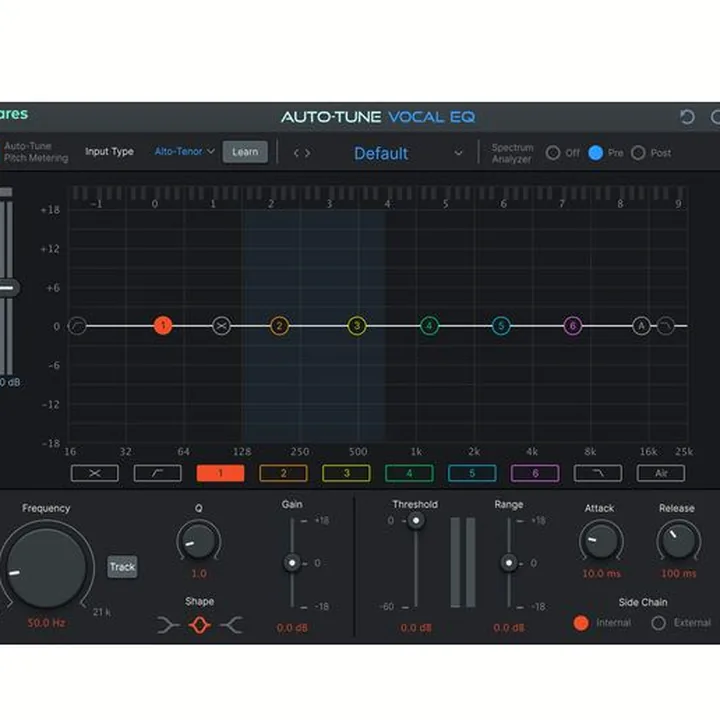Select red band 1 node on graph
Image resolution: width=720 pixels, height=720 pixels.
tap(163, 326)
